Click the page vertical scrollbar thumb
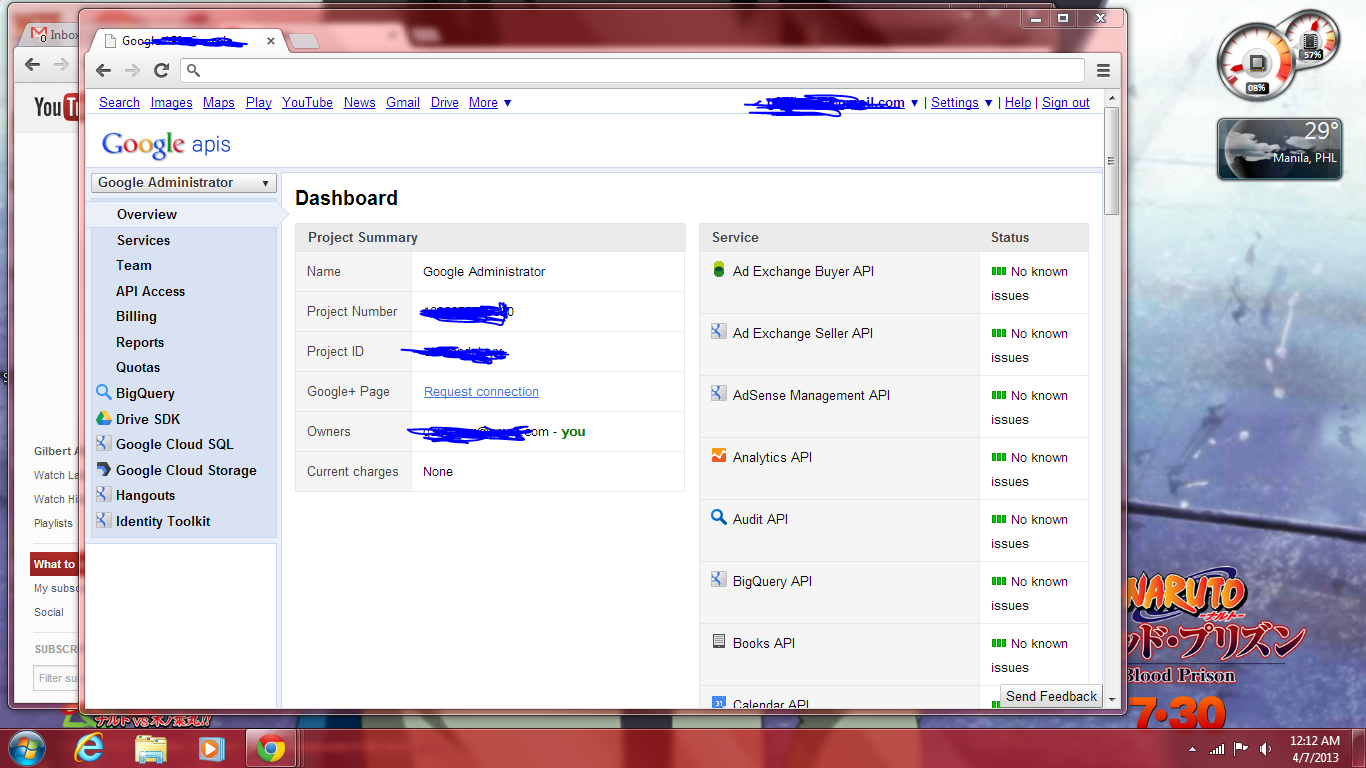The image size is (1366, 768). [1111, 160]
